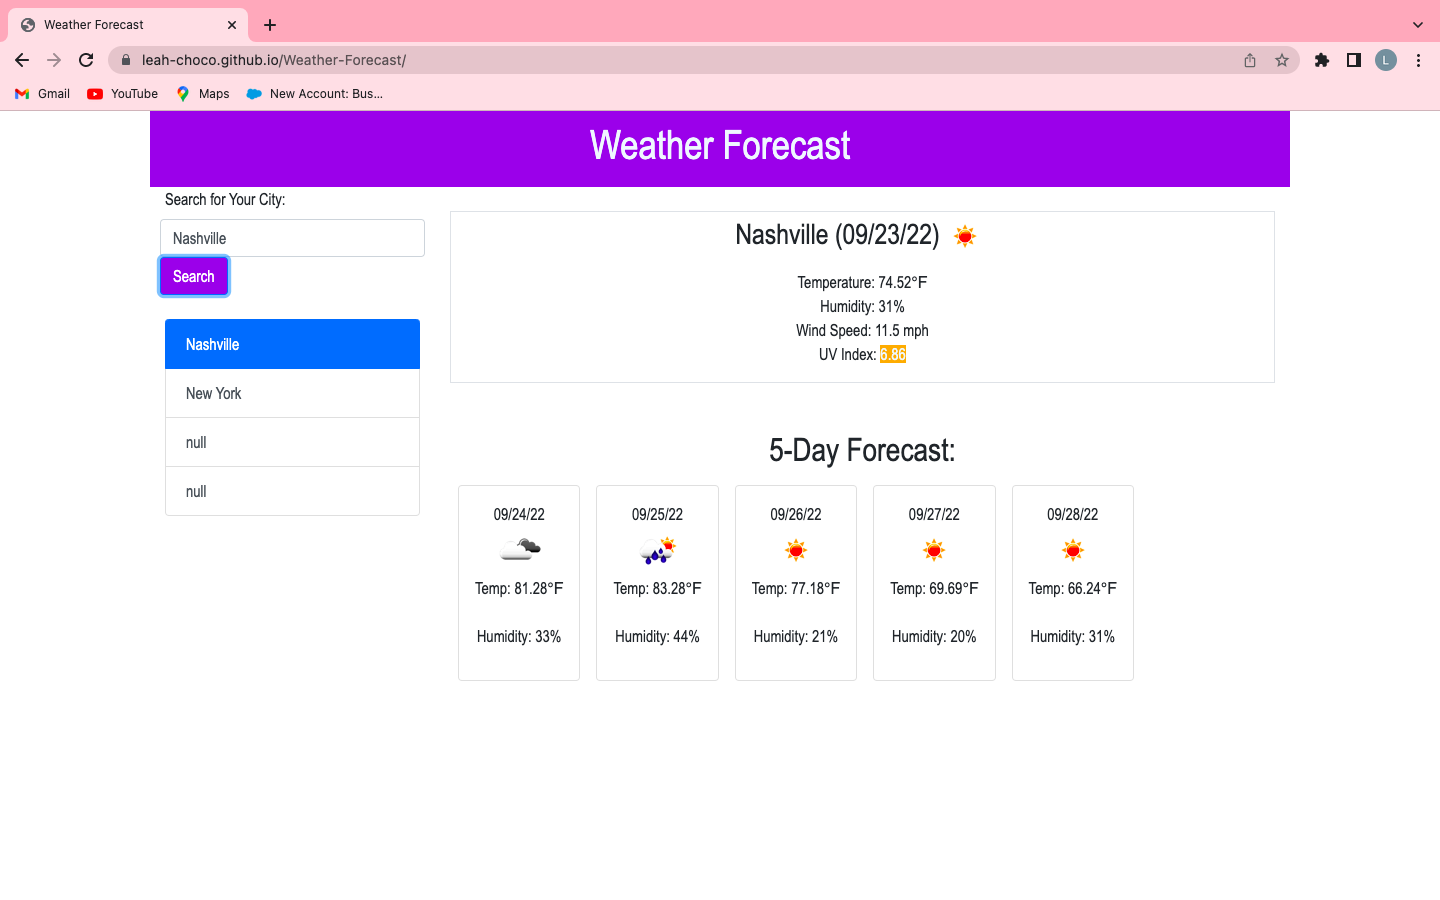
Task: Click the Maps pin icon in bookmarks bar
Action: tap(182, 93)
